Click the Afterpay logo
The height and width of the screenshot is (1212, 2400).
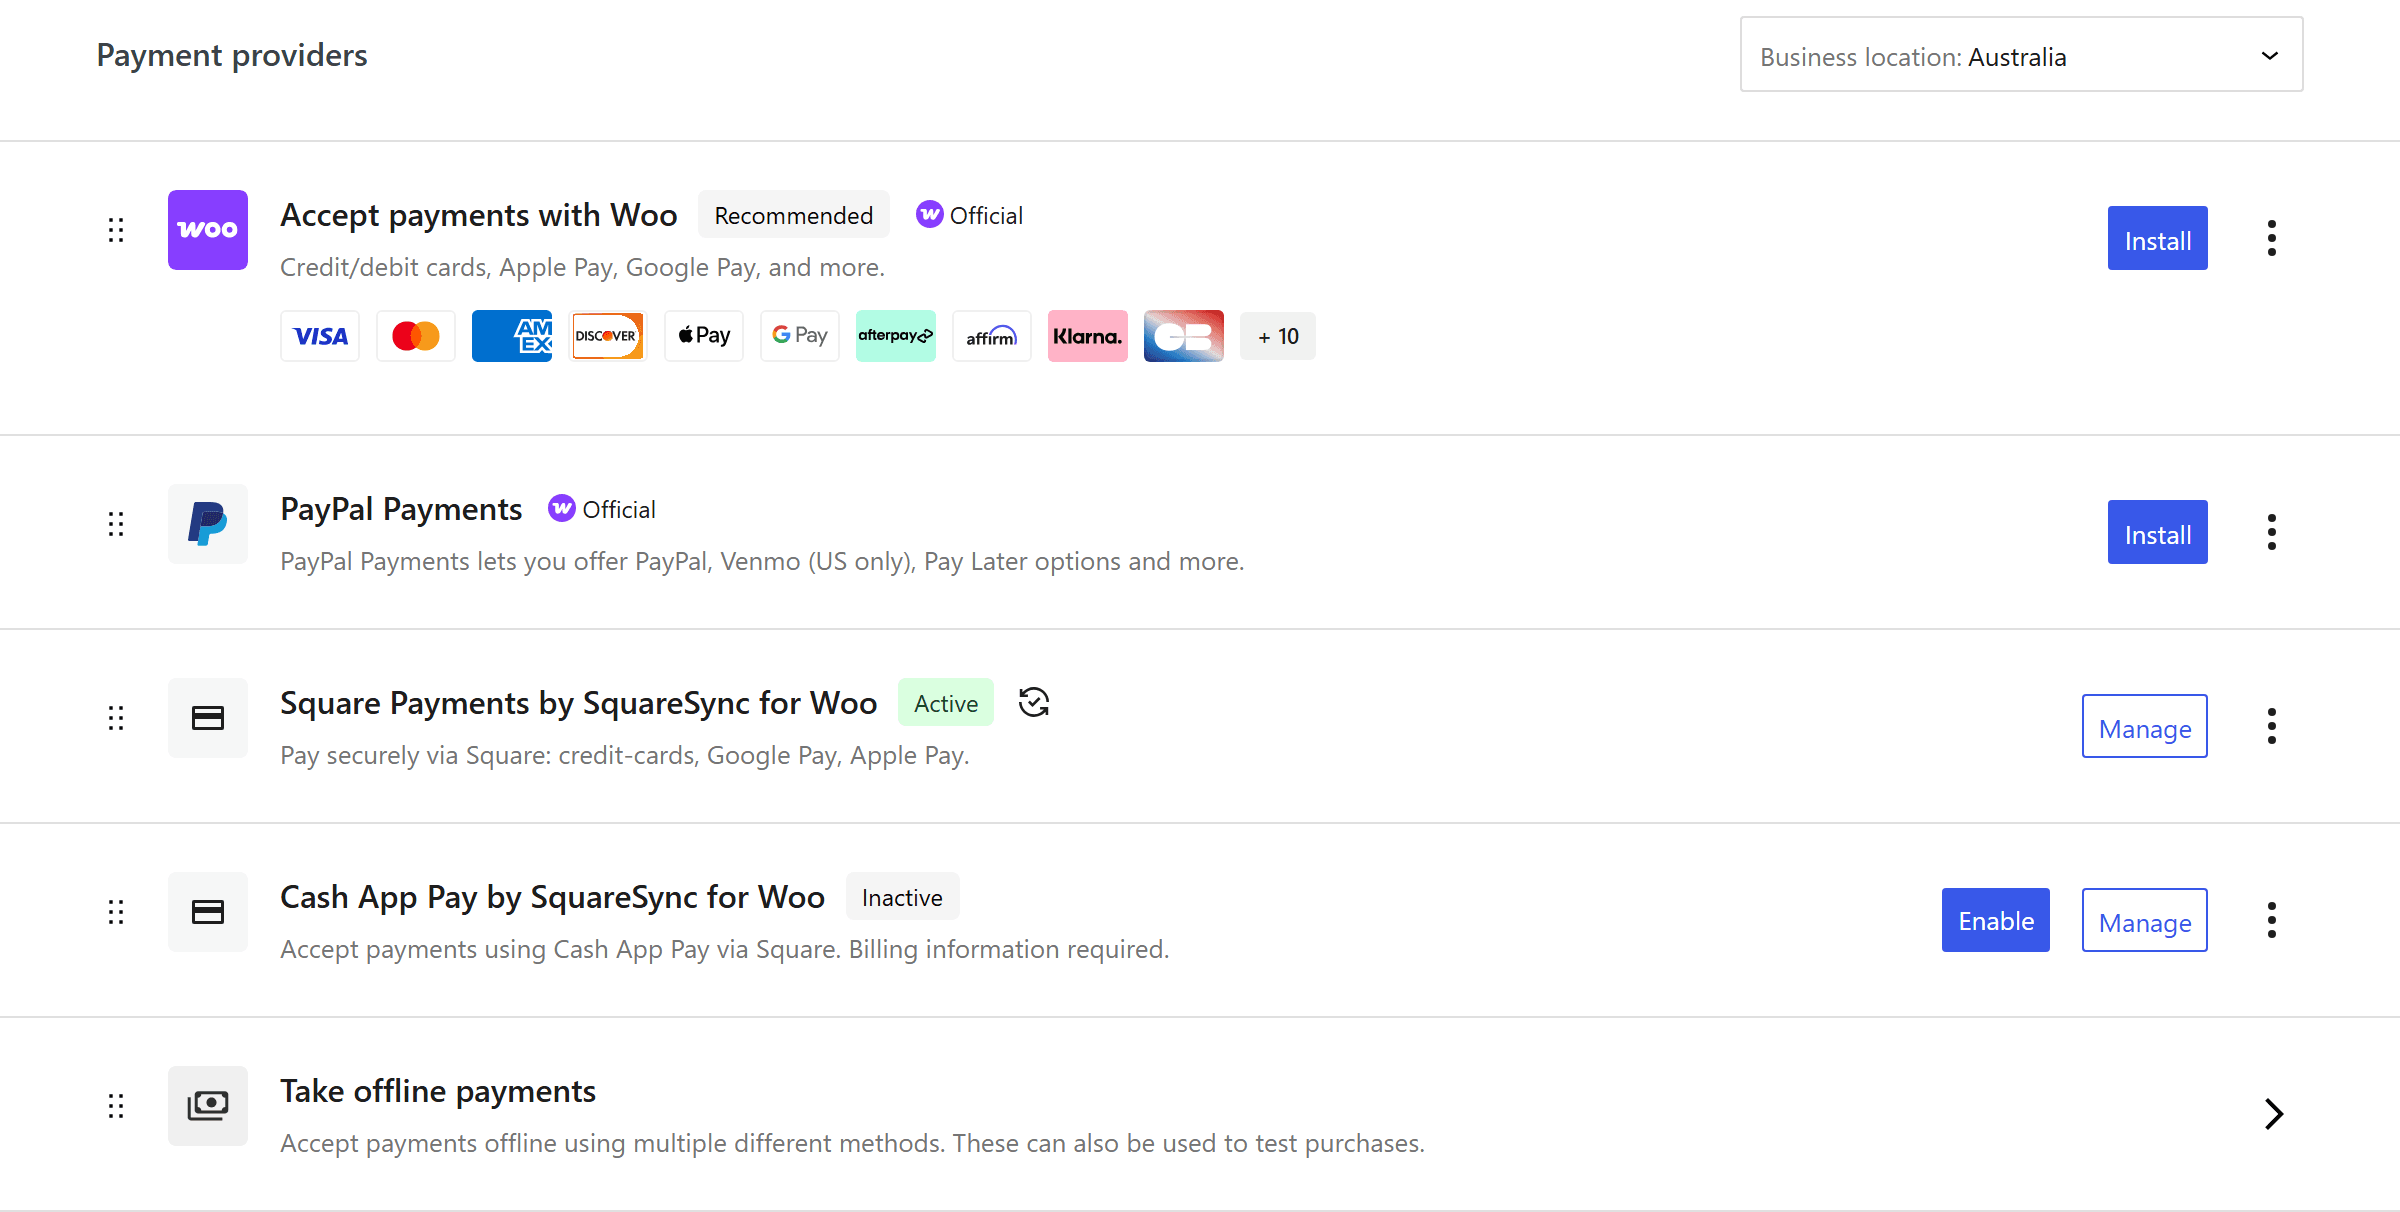[896, 336]
